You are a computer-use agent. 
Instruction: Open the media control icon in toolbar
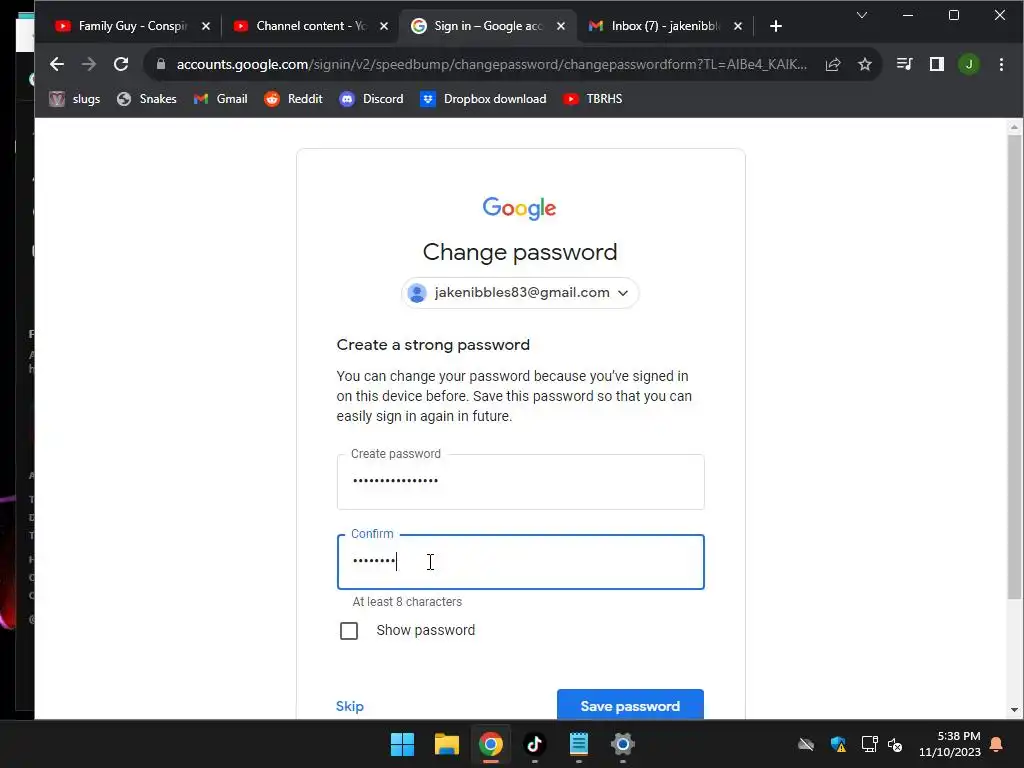(904, 64)
